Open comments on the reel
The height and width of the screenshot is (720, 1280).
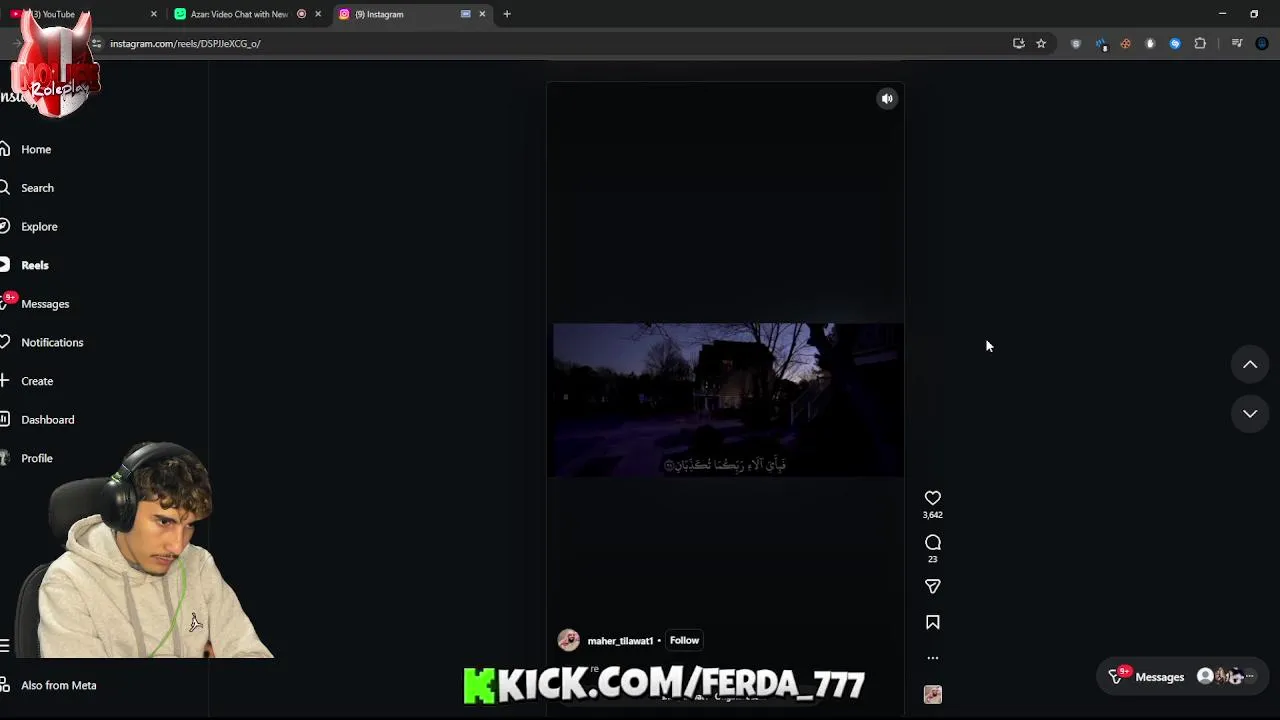[x=932, y=542]
